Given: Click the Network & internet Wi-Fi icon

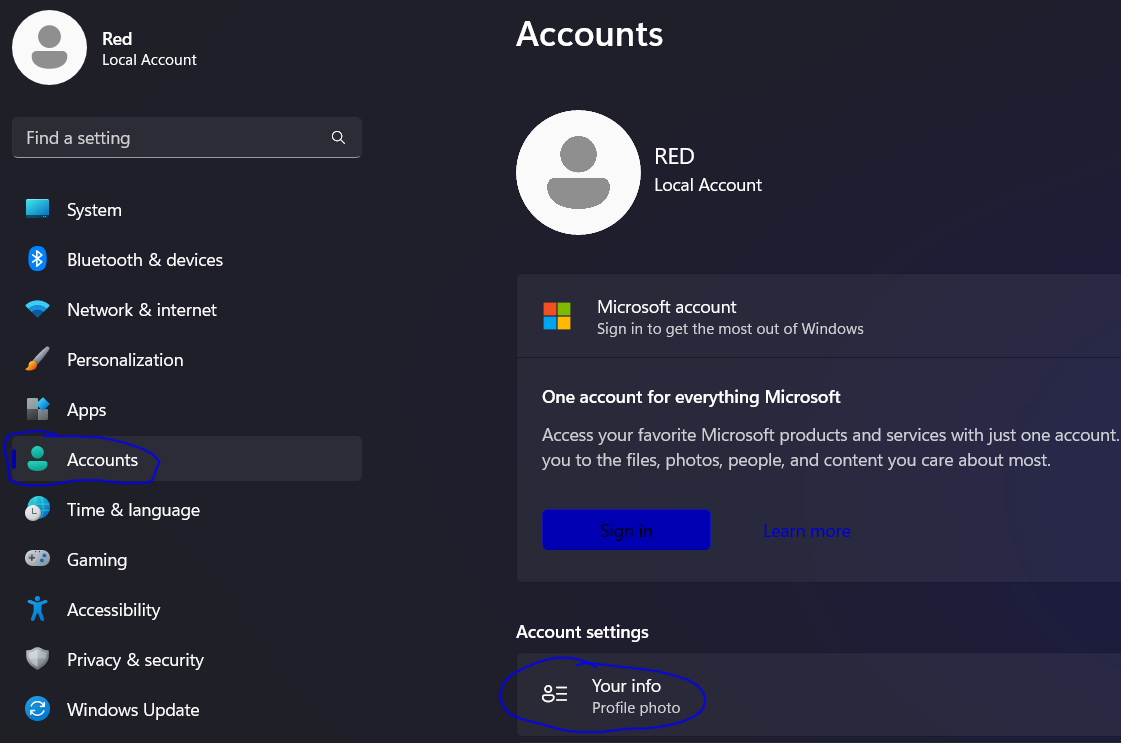Looking at the screenshot, I should coord(37,309).
